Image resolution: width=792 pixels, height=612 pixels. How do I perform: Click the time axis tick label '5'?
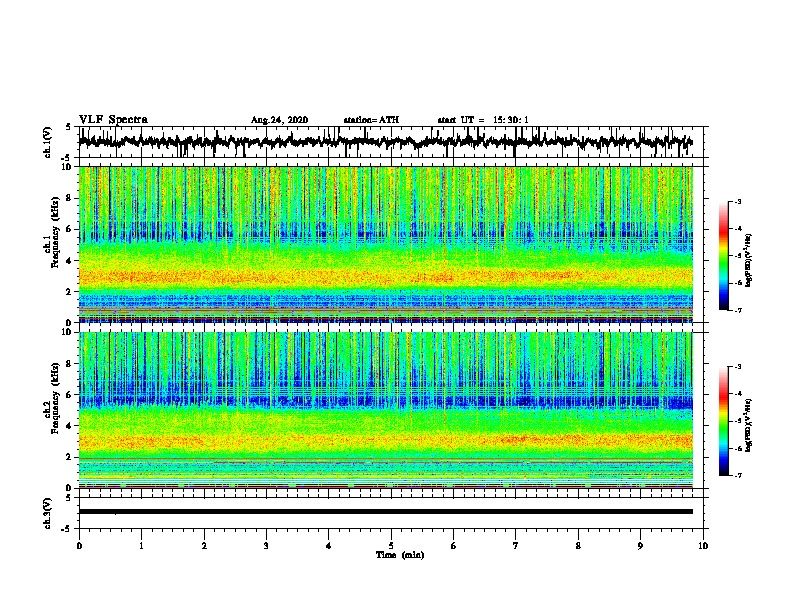click(x=391, y=546)
